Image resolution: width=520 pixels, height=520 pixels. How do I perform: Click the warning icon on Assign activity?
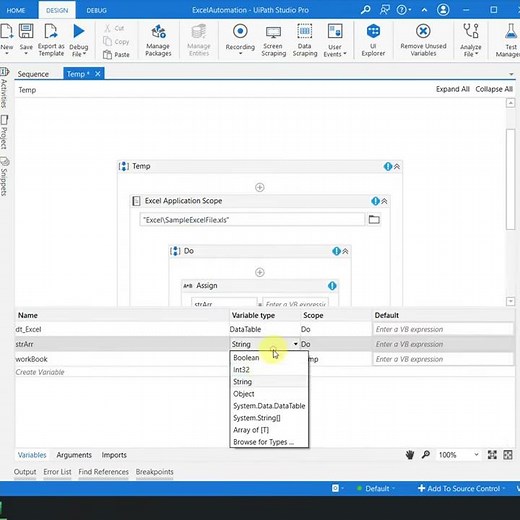click(332, 286)
